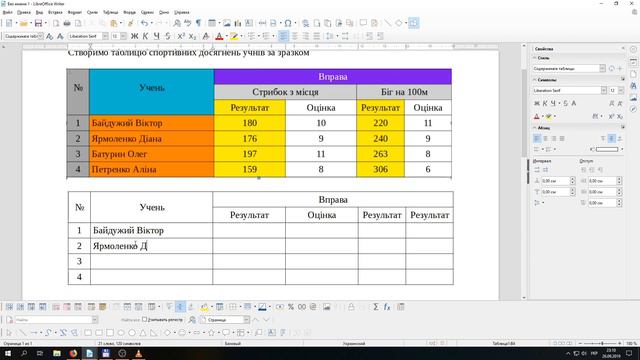Click the star shapes tool in the drawing toolbar
The height and width of the screenshot is (360, 640).
tap(211, 333)
